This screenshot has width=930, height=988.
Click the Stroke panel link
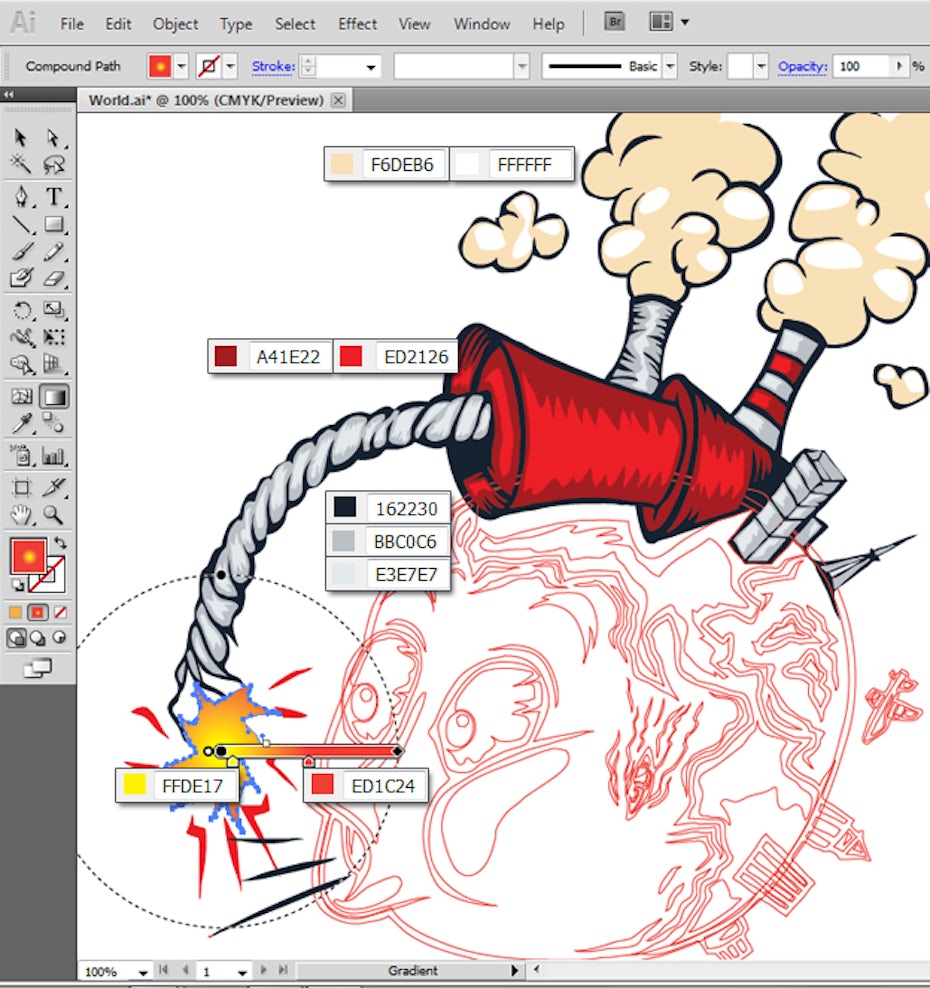271,67
